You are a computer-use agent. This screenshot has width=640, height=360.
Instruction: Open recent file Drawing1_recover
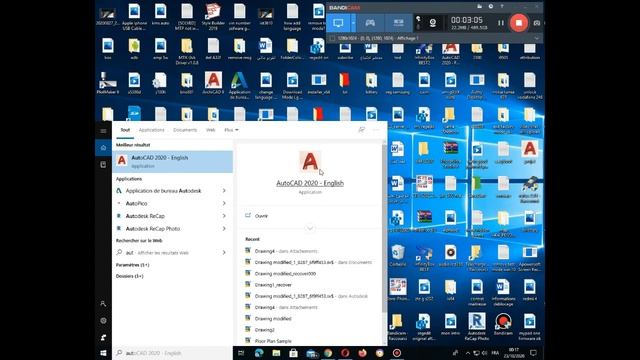(273, 285)
